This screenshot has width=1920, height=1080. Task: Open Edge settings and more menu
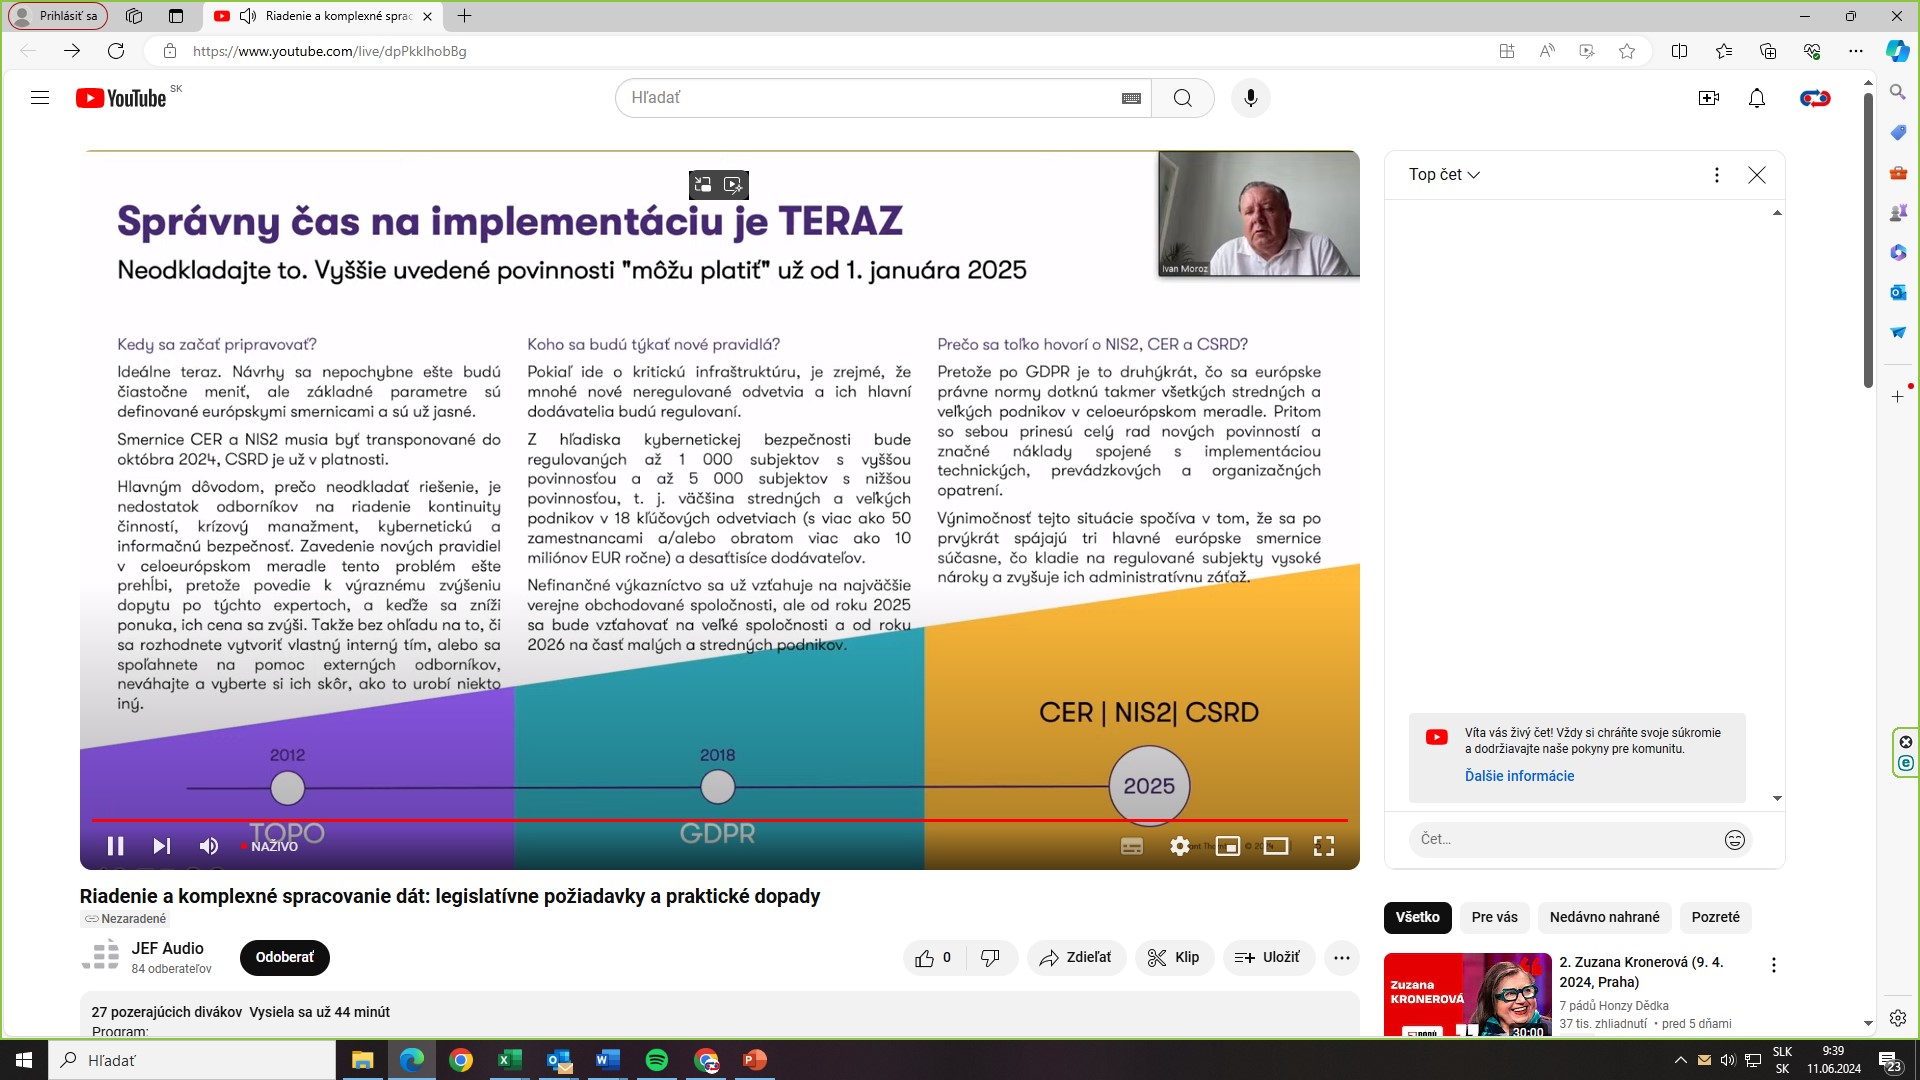[1856, 51]
